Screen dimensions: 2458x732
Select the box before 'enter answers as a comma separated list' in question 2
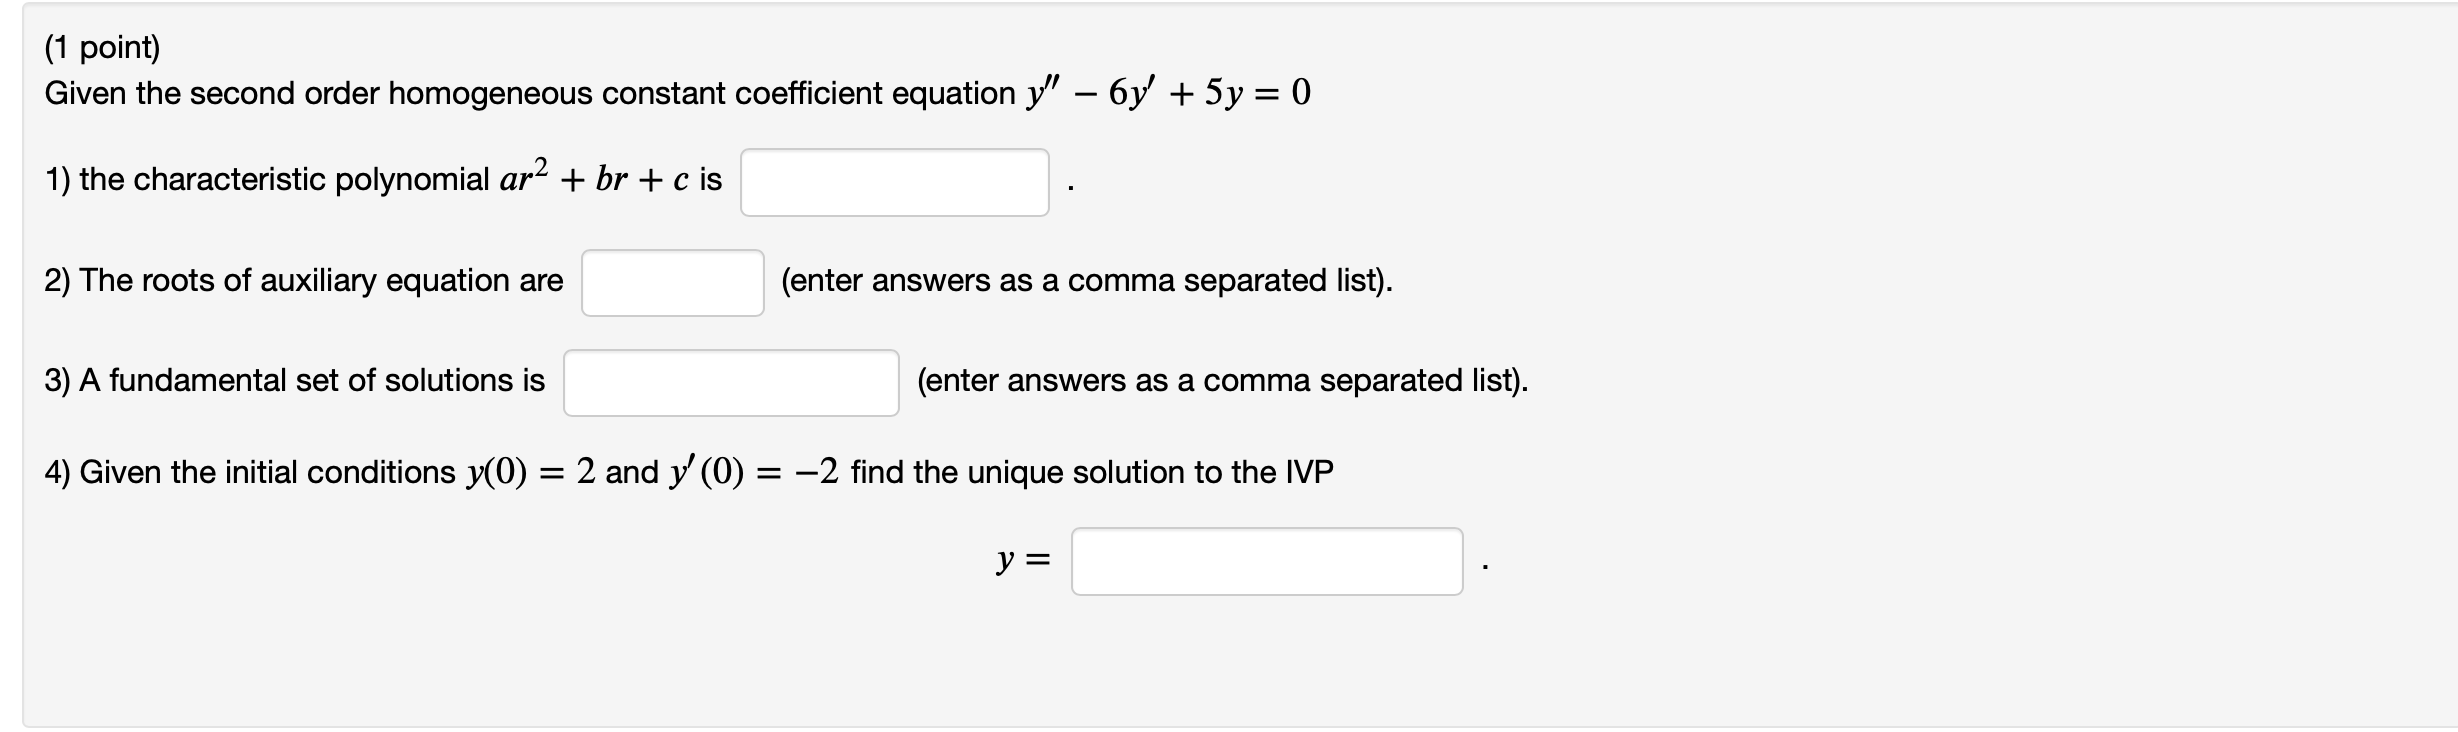[x=672, y=281]
